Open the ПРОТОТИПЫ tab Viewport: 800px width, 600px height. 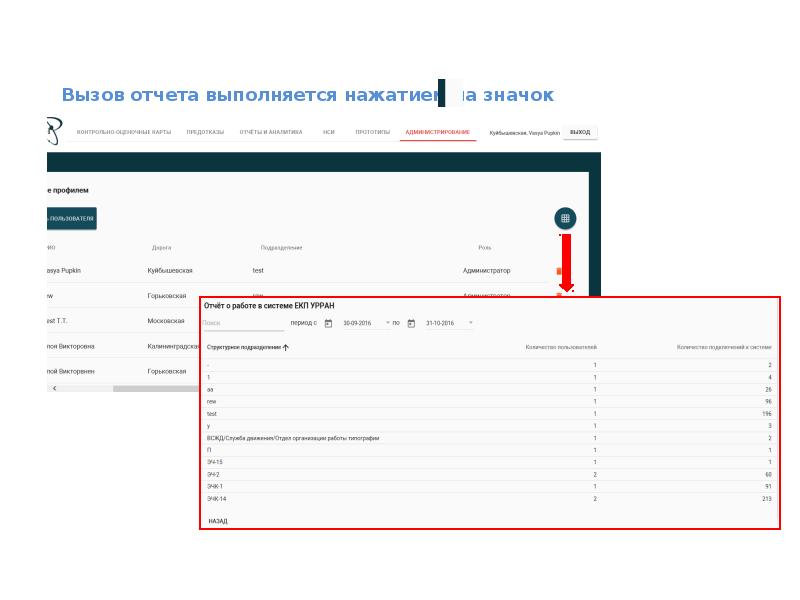click(372, 132)
